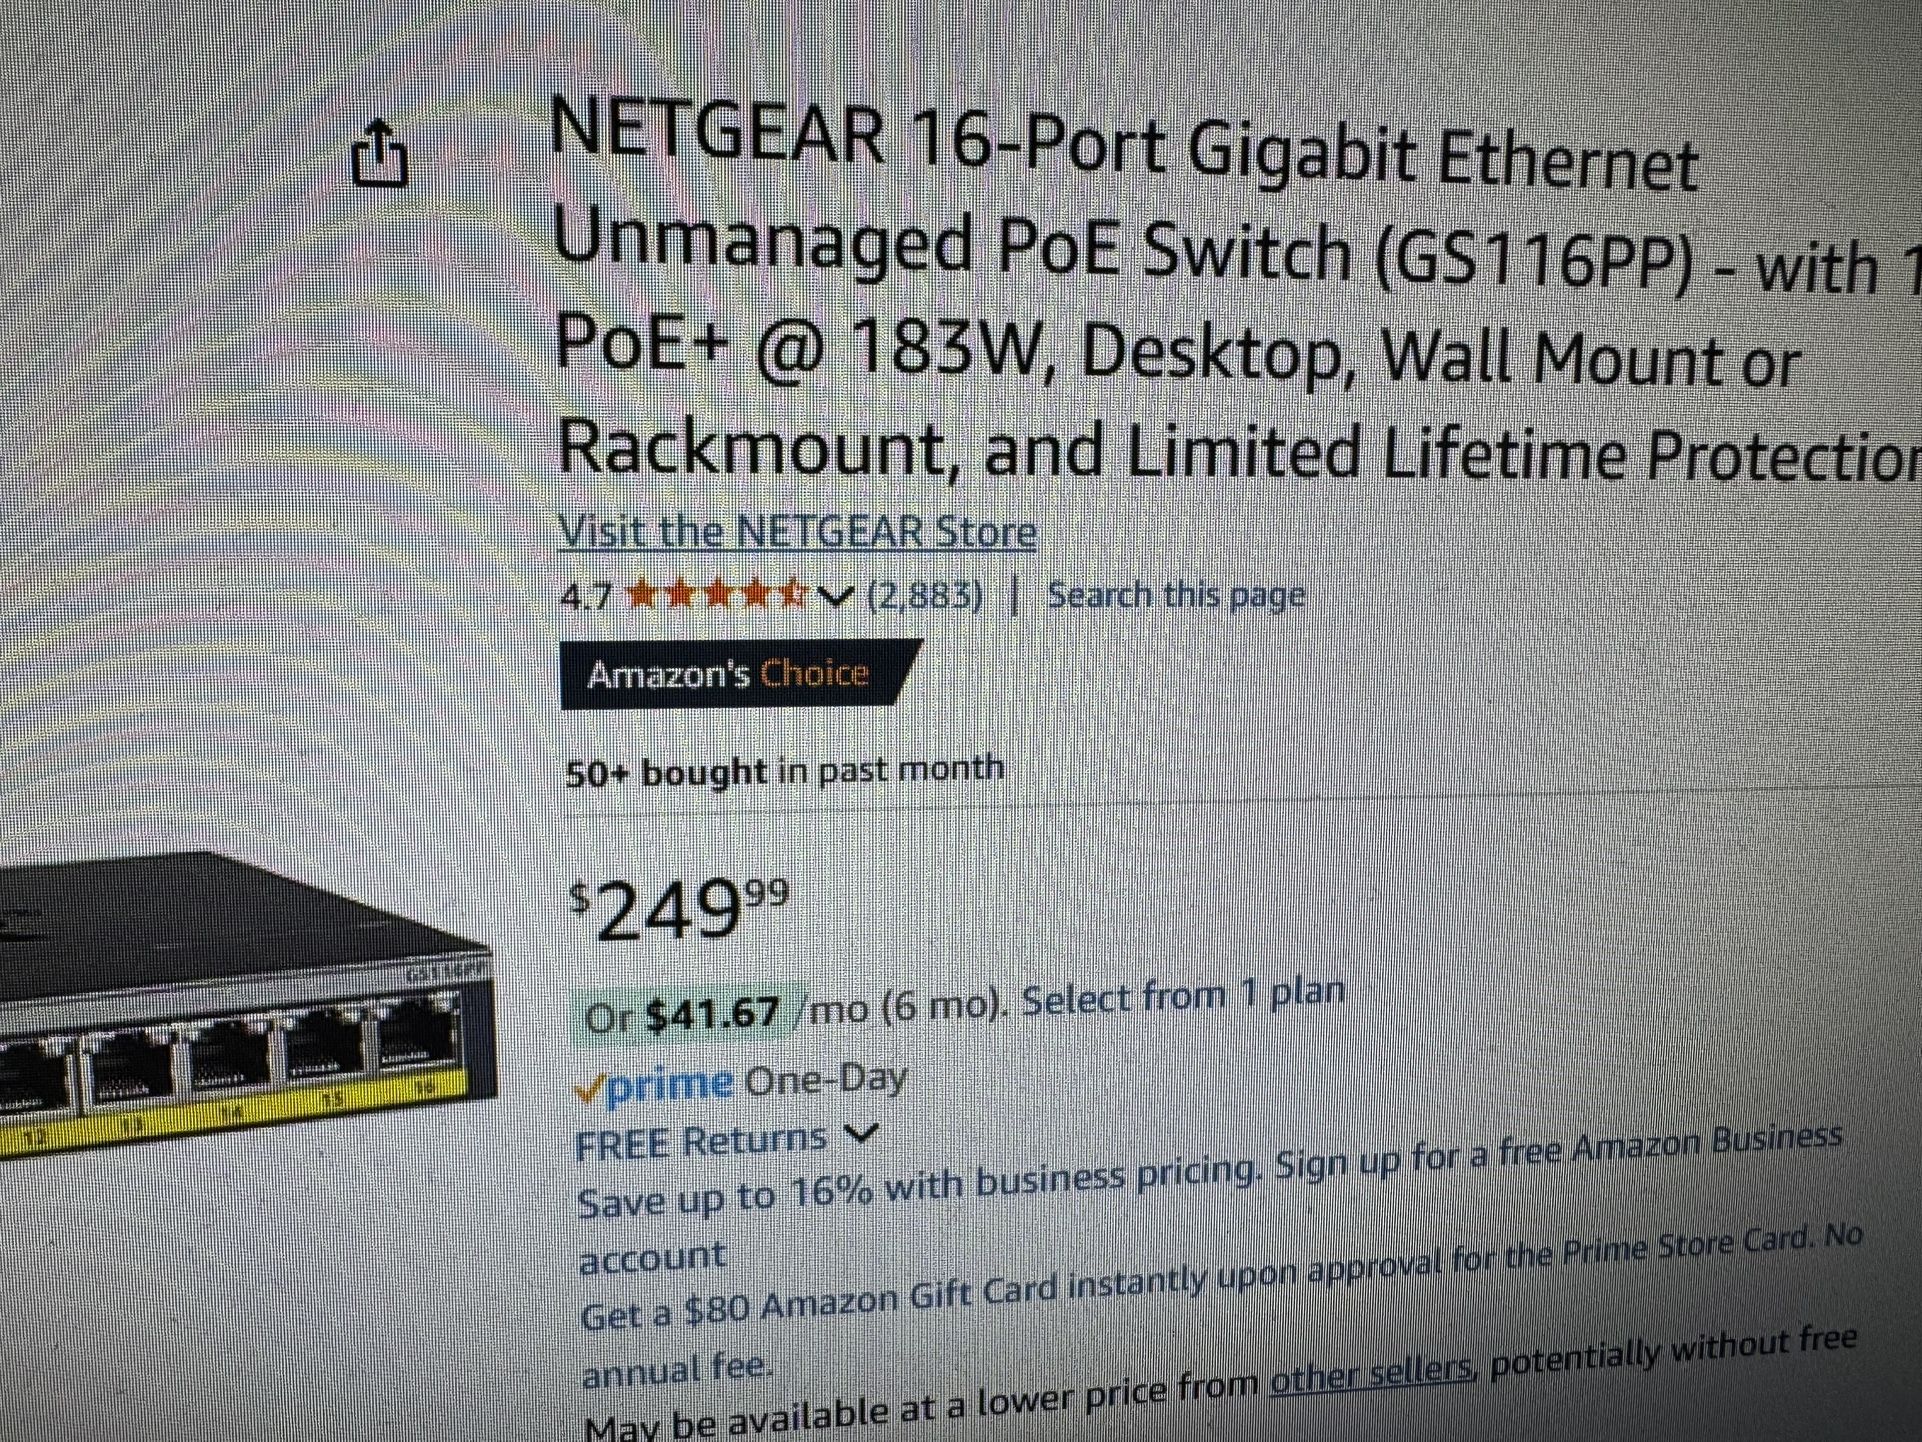Viewport: 1922px width, 1442px height.
Task: Click the orange star rating icons
Action: click(x=715, y=593)
